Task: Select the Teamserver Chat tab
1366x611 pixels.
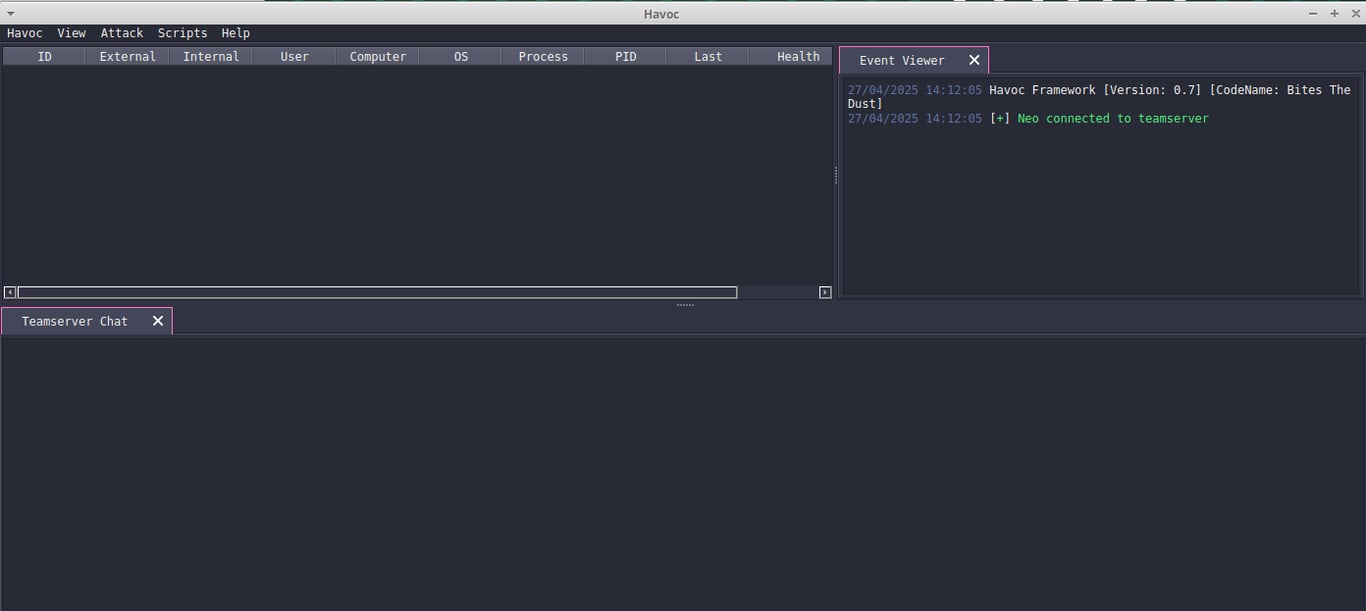Action: click(x=74, y=320)
